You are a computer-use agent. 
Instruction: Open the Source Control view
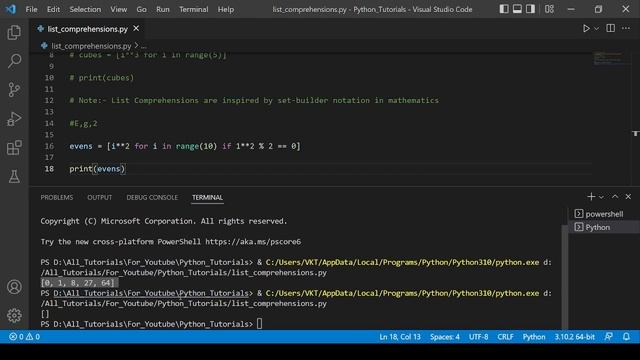coord(14,89)
